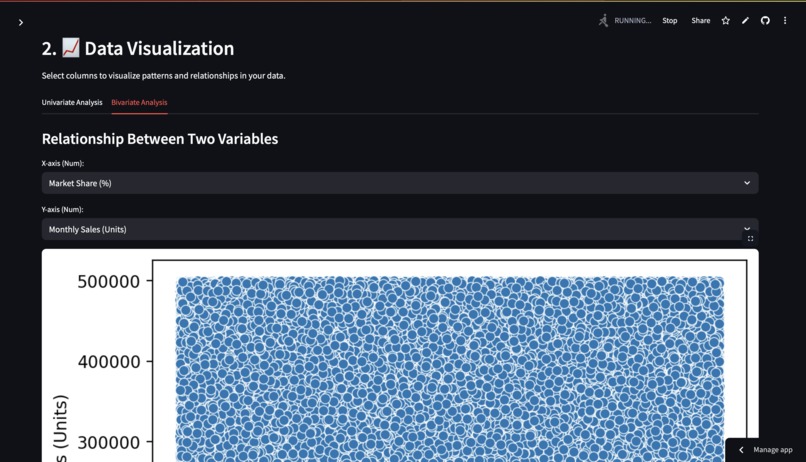Screen dimensions: 806x462
Task: View the scatter plot fullscreen
Action: 750,238
